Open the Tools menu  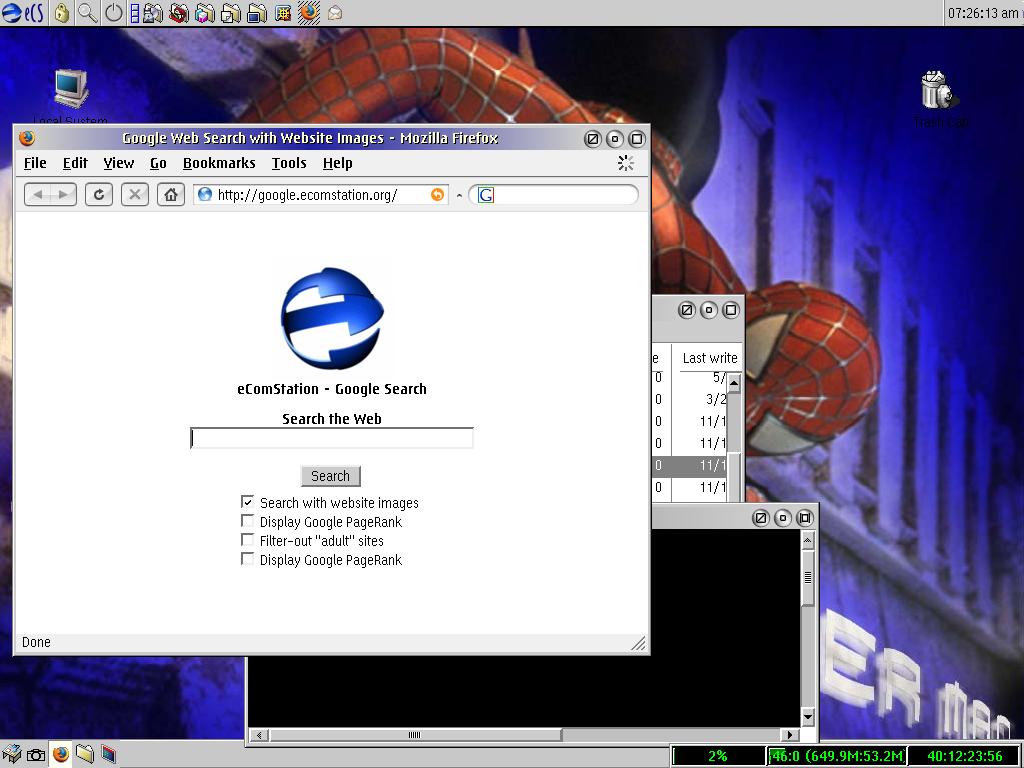tap(289, 163)
